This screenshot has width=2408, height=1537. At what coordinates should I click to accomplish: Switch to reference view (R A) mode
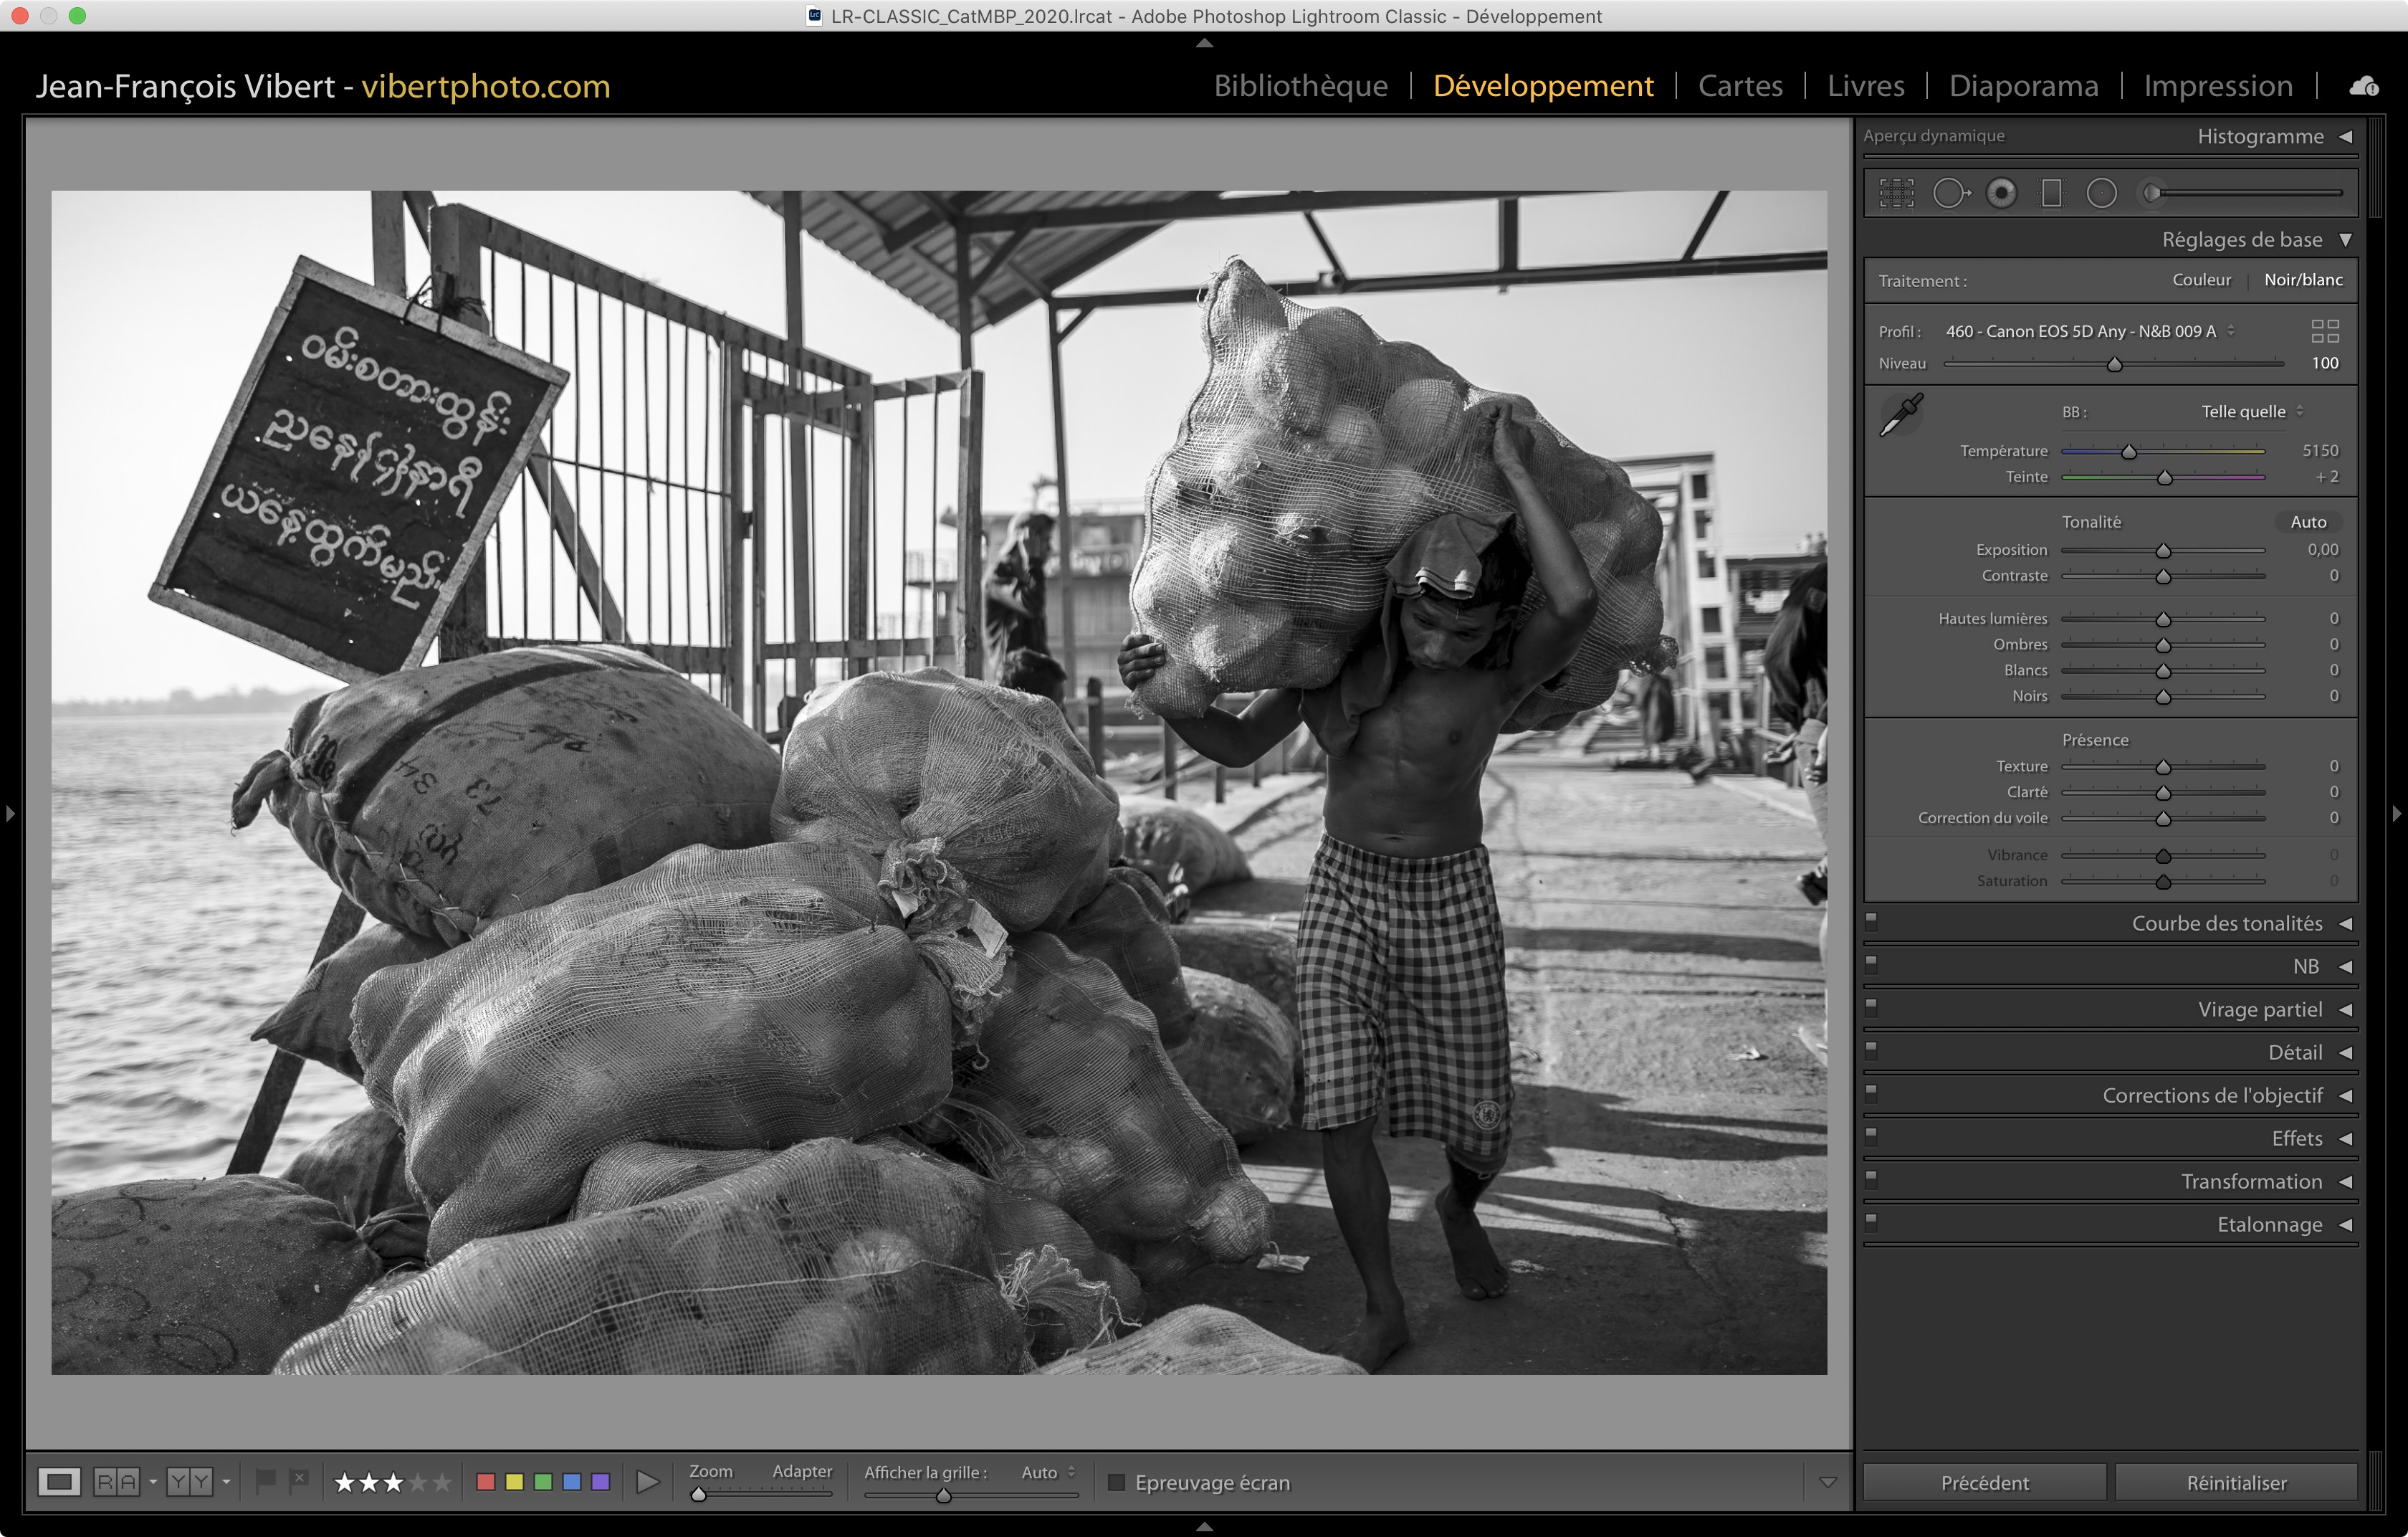pyautogui.click(x=116, y=1481)
